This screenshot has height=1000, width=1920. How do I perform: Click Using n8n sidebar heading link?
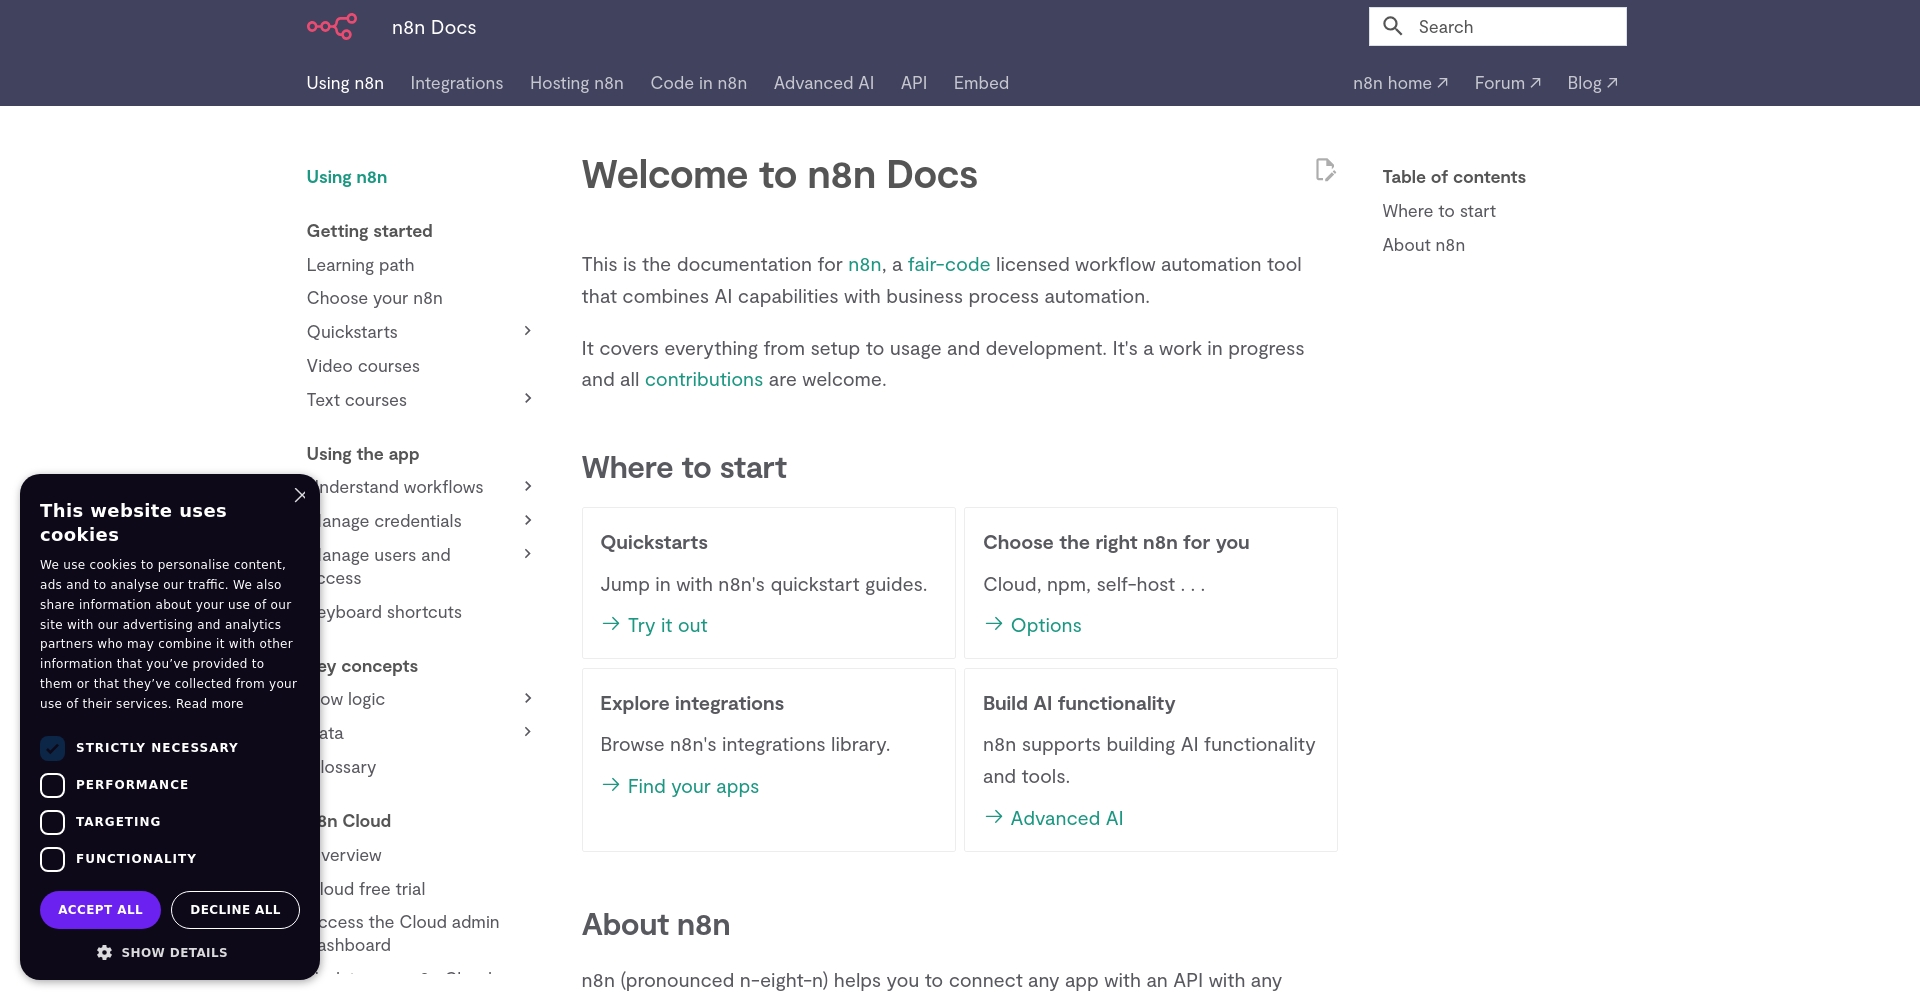click(x=347, y=177)
